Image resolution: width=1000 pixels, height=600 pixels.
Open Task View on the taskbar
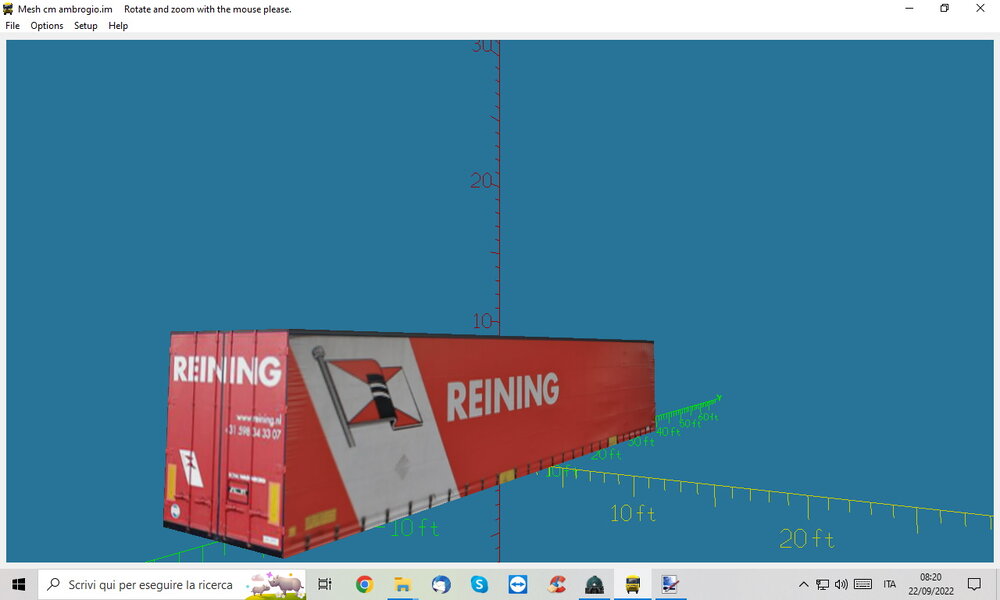tap(325, 584)
